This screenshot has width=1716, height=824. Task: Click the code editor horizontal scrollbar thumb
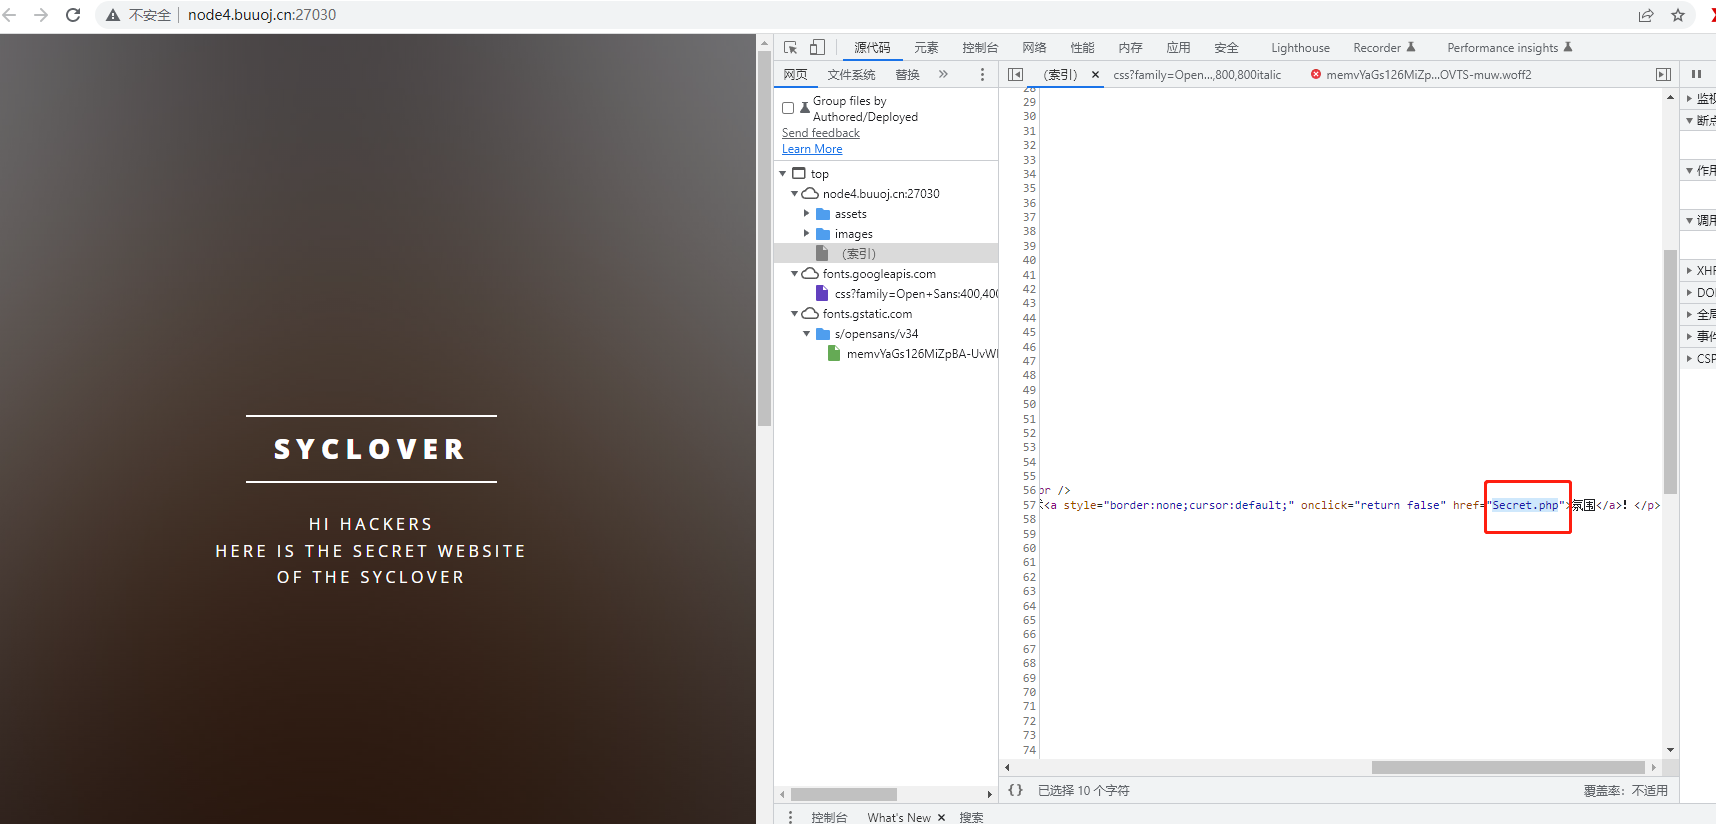1508,768
